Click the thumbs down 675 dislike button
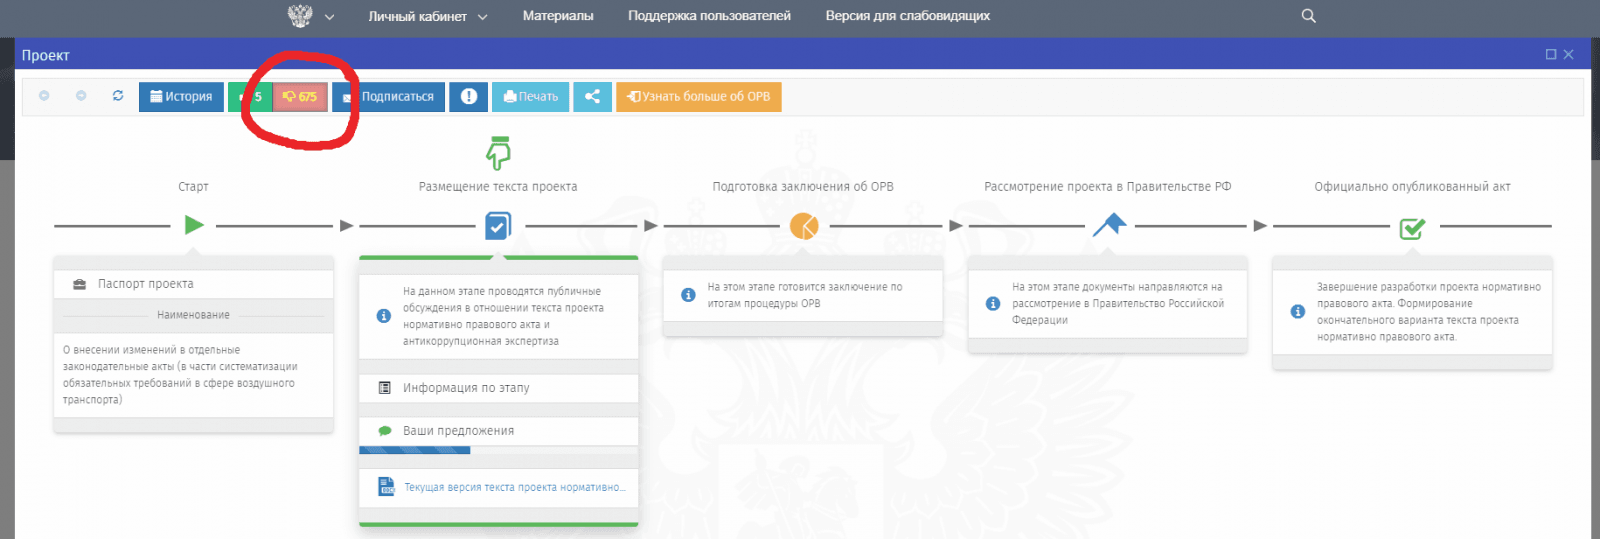This screenshot has height=539, width=1600. pos(300,97)
